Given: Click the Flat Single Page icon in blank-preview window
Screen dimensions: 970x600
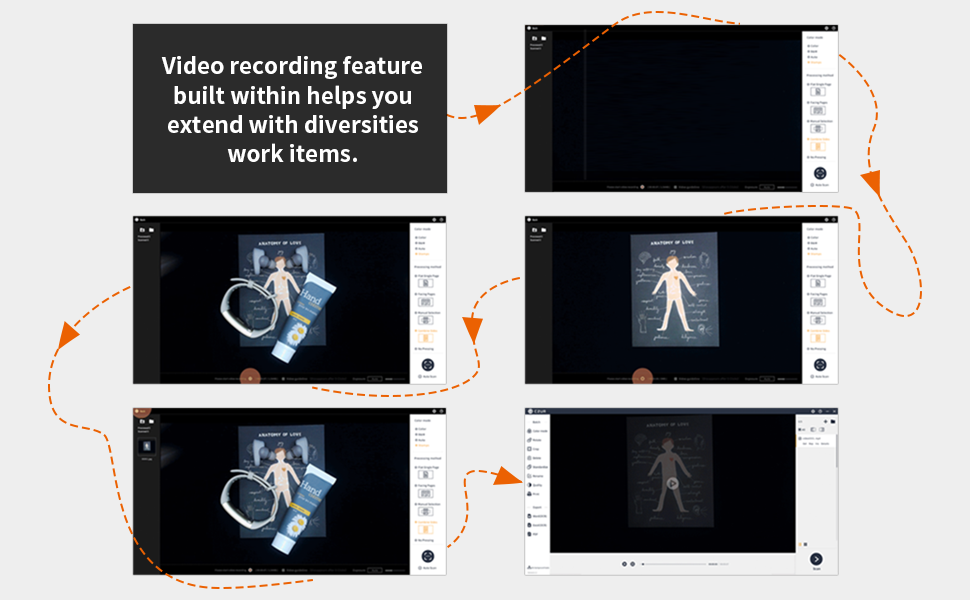Looking at the screenshot, I should click(818, 92).
